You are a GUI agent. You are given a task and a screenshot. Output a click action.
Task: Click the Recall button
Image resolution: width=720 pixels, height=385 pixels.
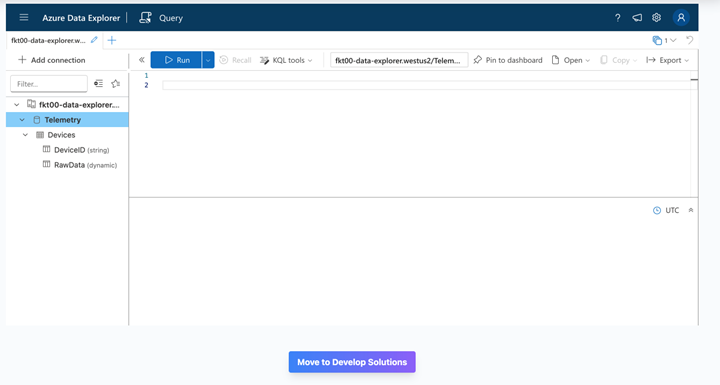(x=235, y=60)
